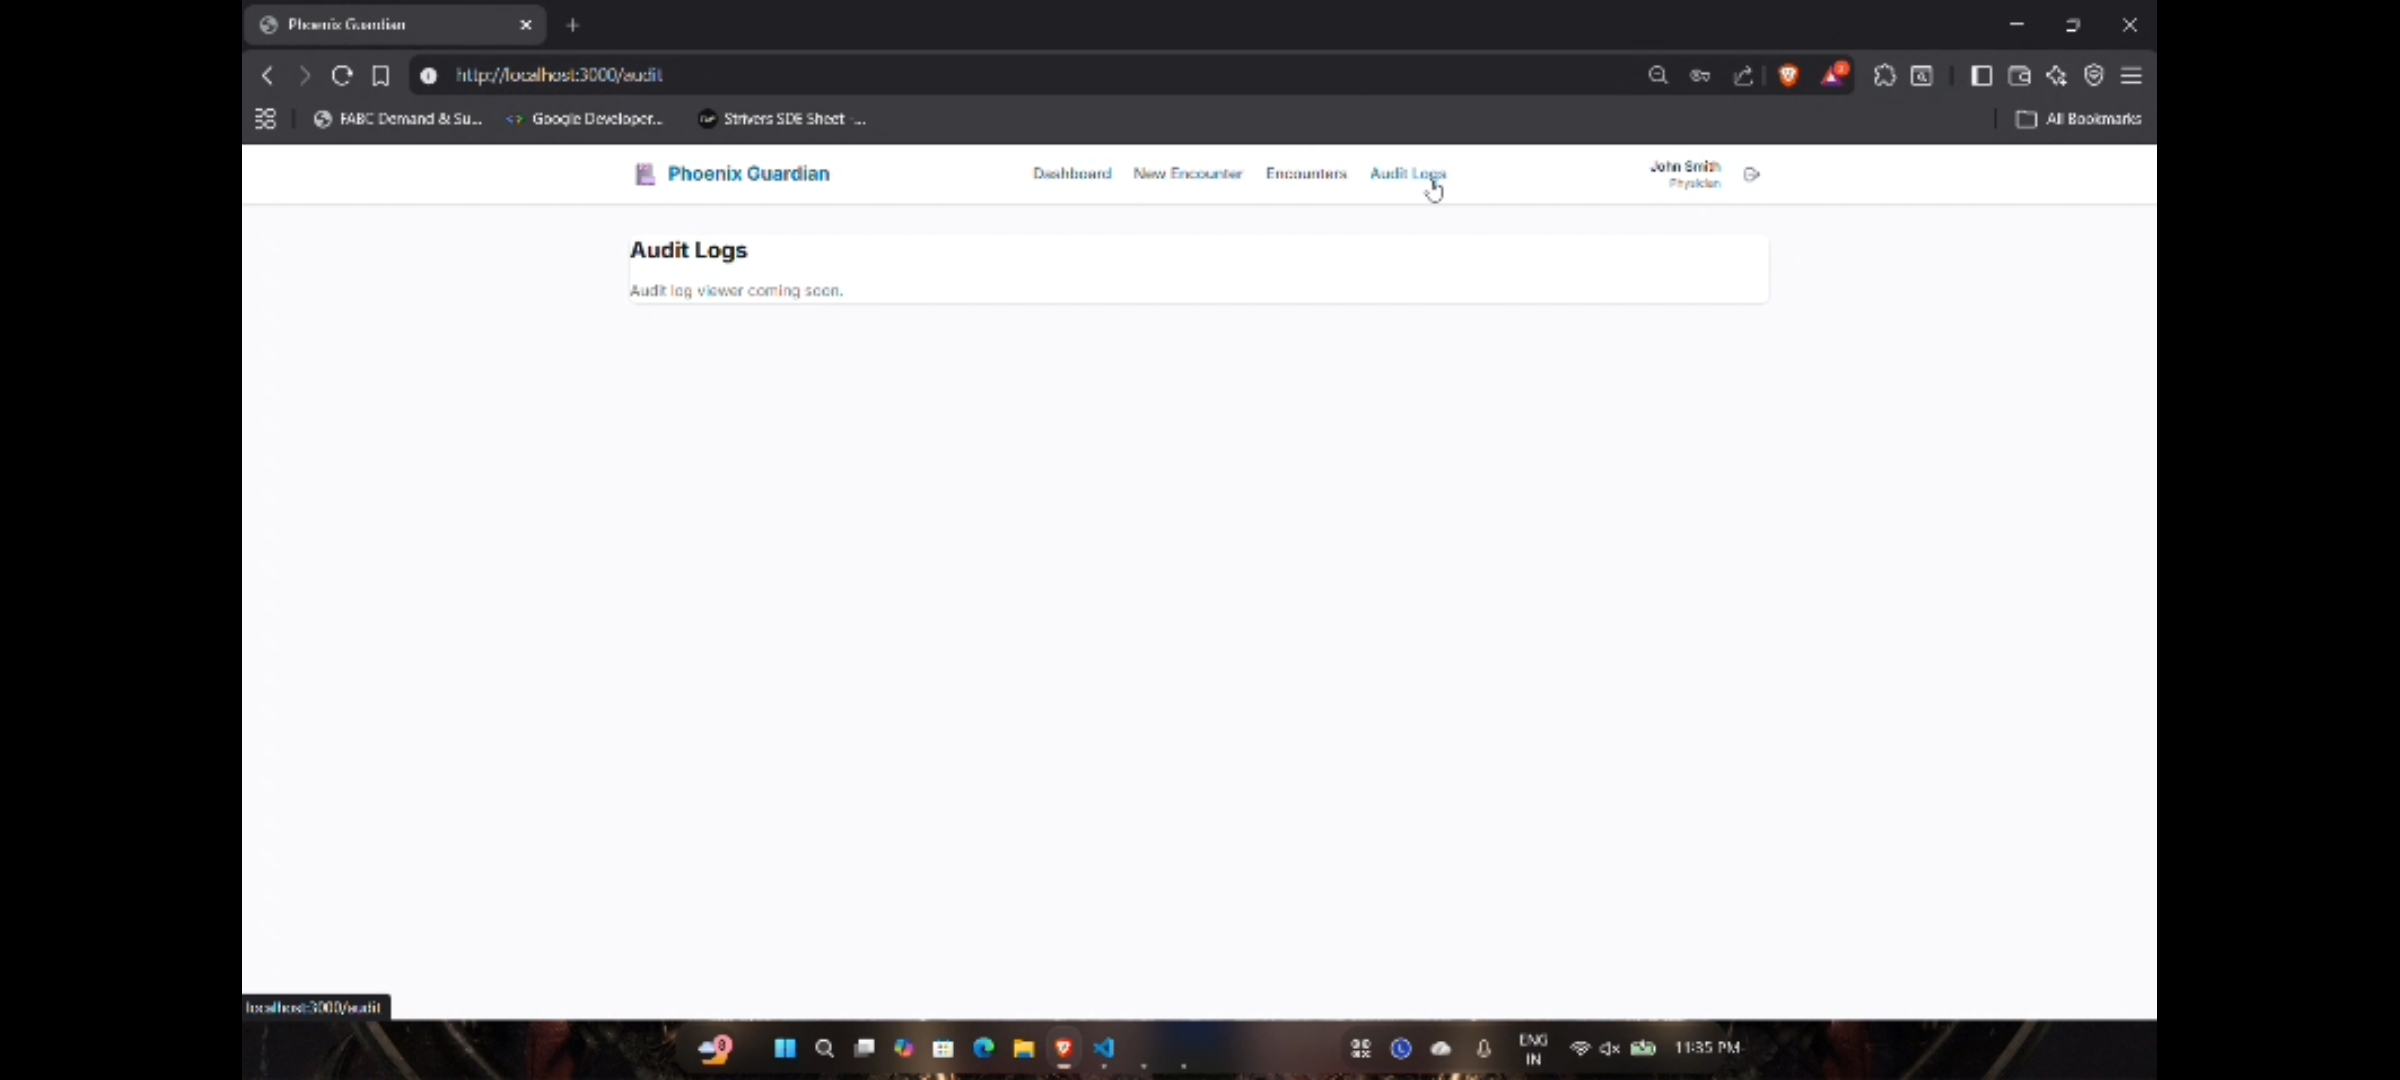Open the Brave Wallet icon
The image size is (2400, 1080).
click(x=2019, y=75)
